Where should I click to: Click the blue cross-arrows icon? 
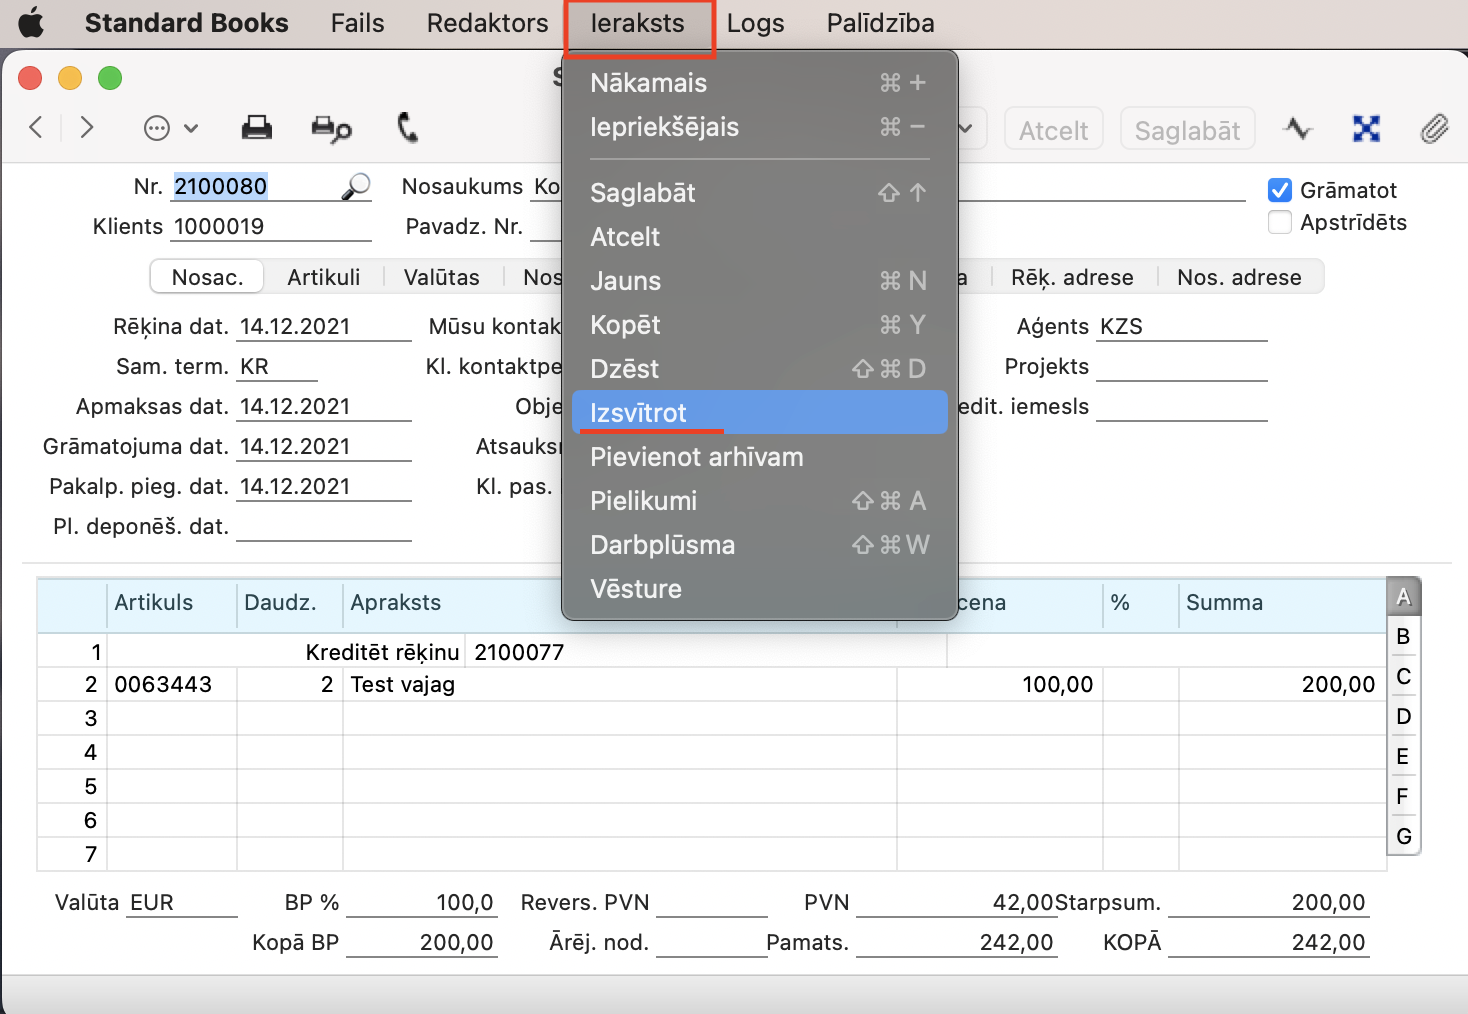(1366, 129)
